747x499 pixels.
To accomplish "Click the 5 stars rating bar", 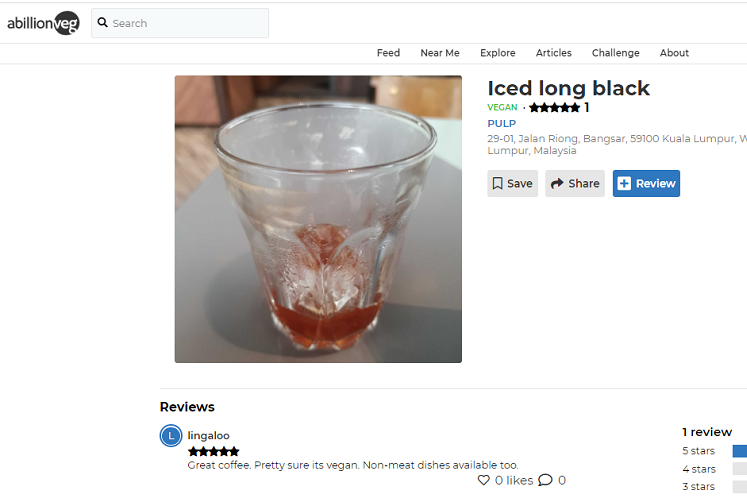I will point(739,450).
